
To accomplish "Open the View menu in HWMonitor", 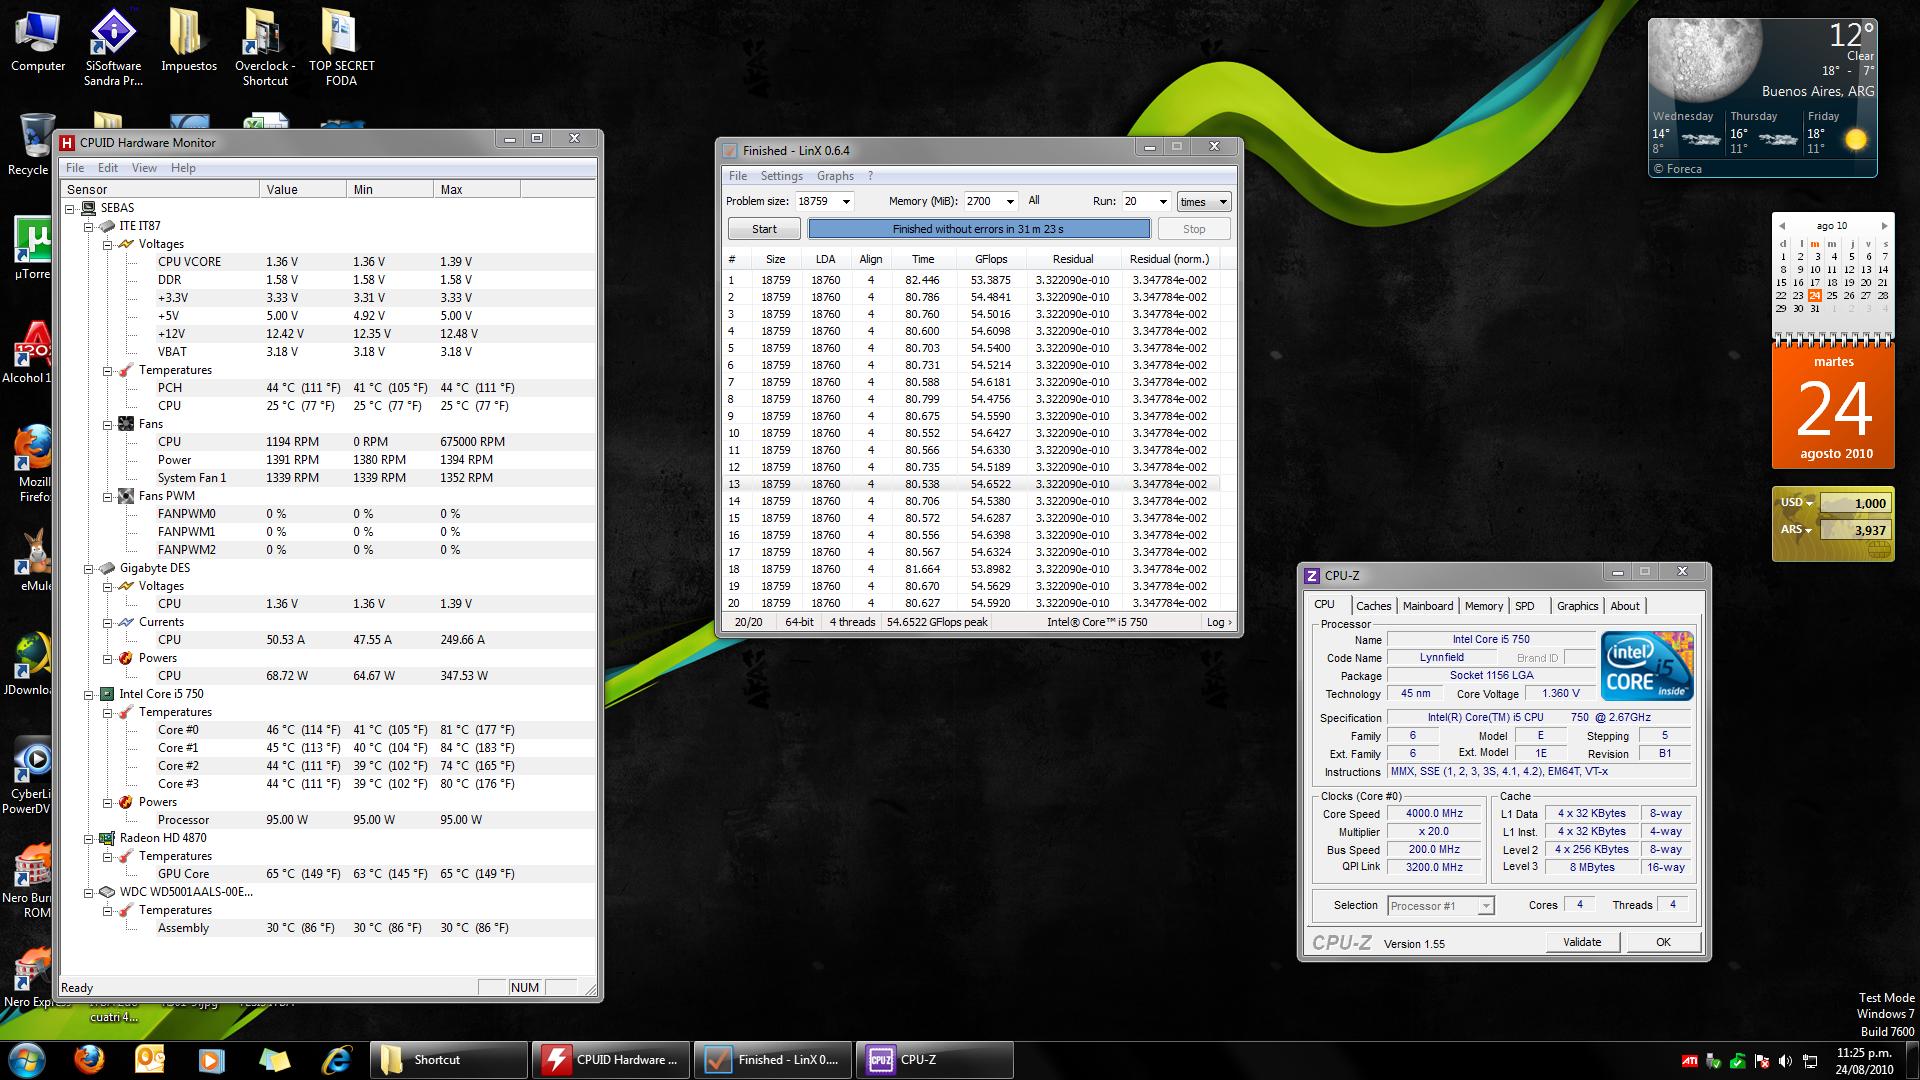I will coord(144,168).
